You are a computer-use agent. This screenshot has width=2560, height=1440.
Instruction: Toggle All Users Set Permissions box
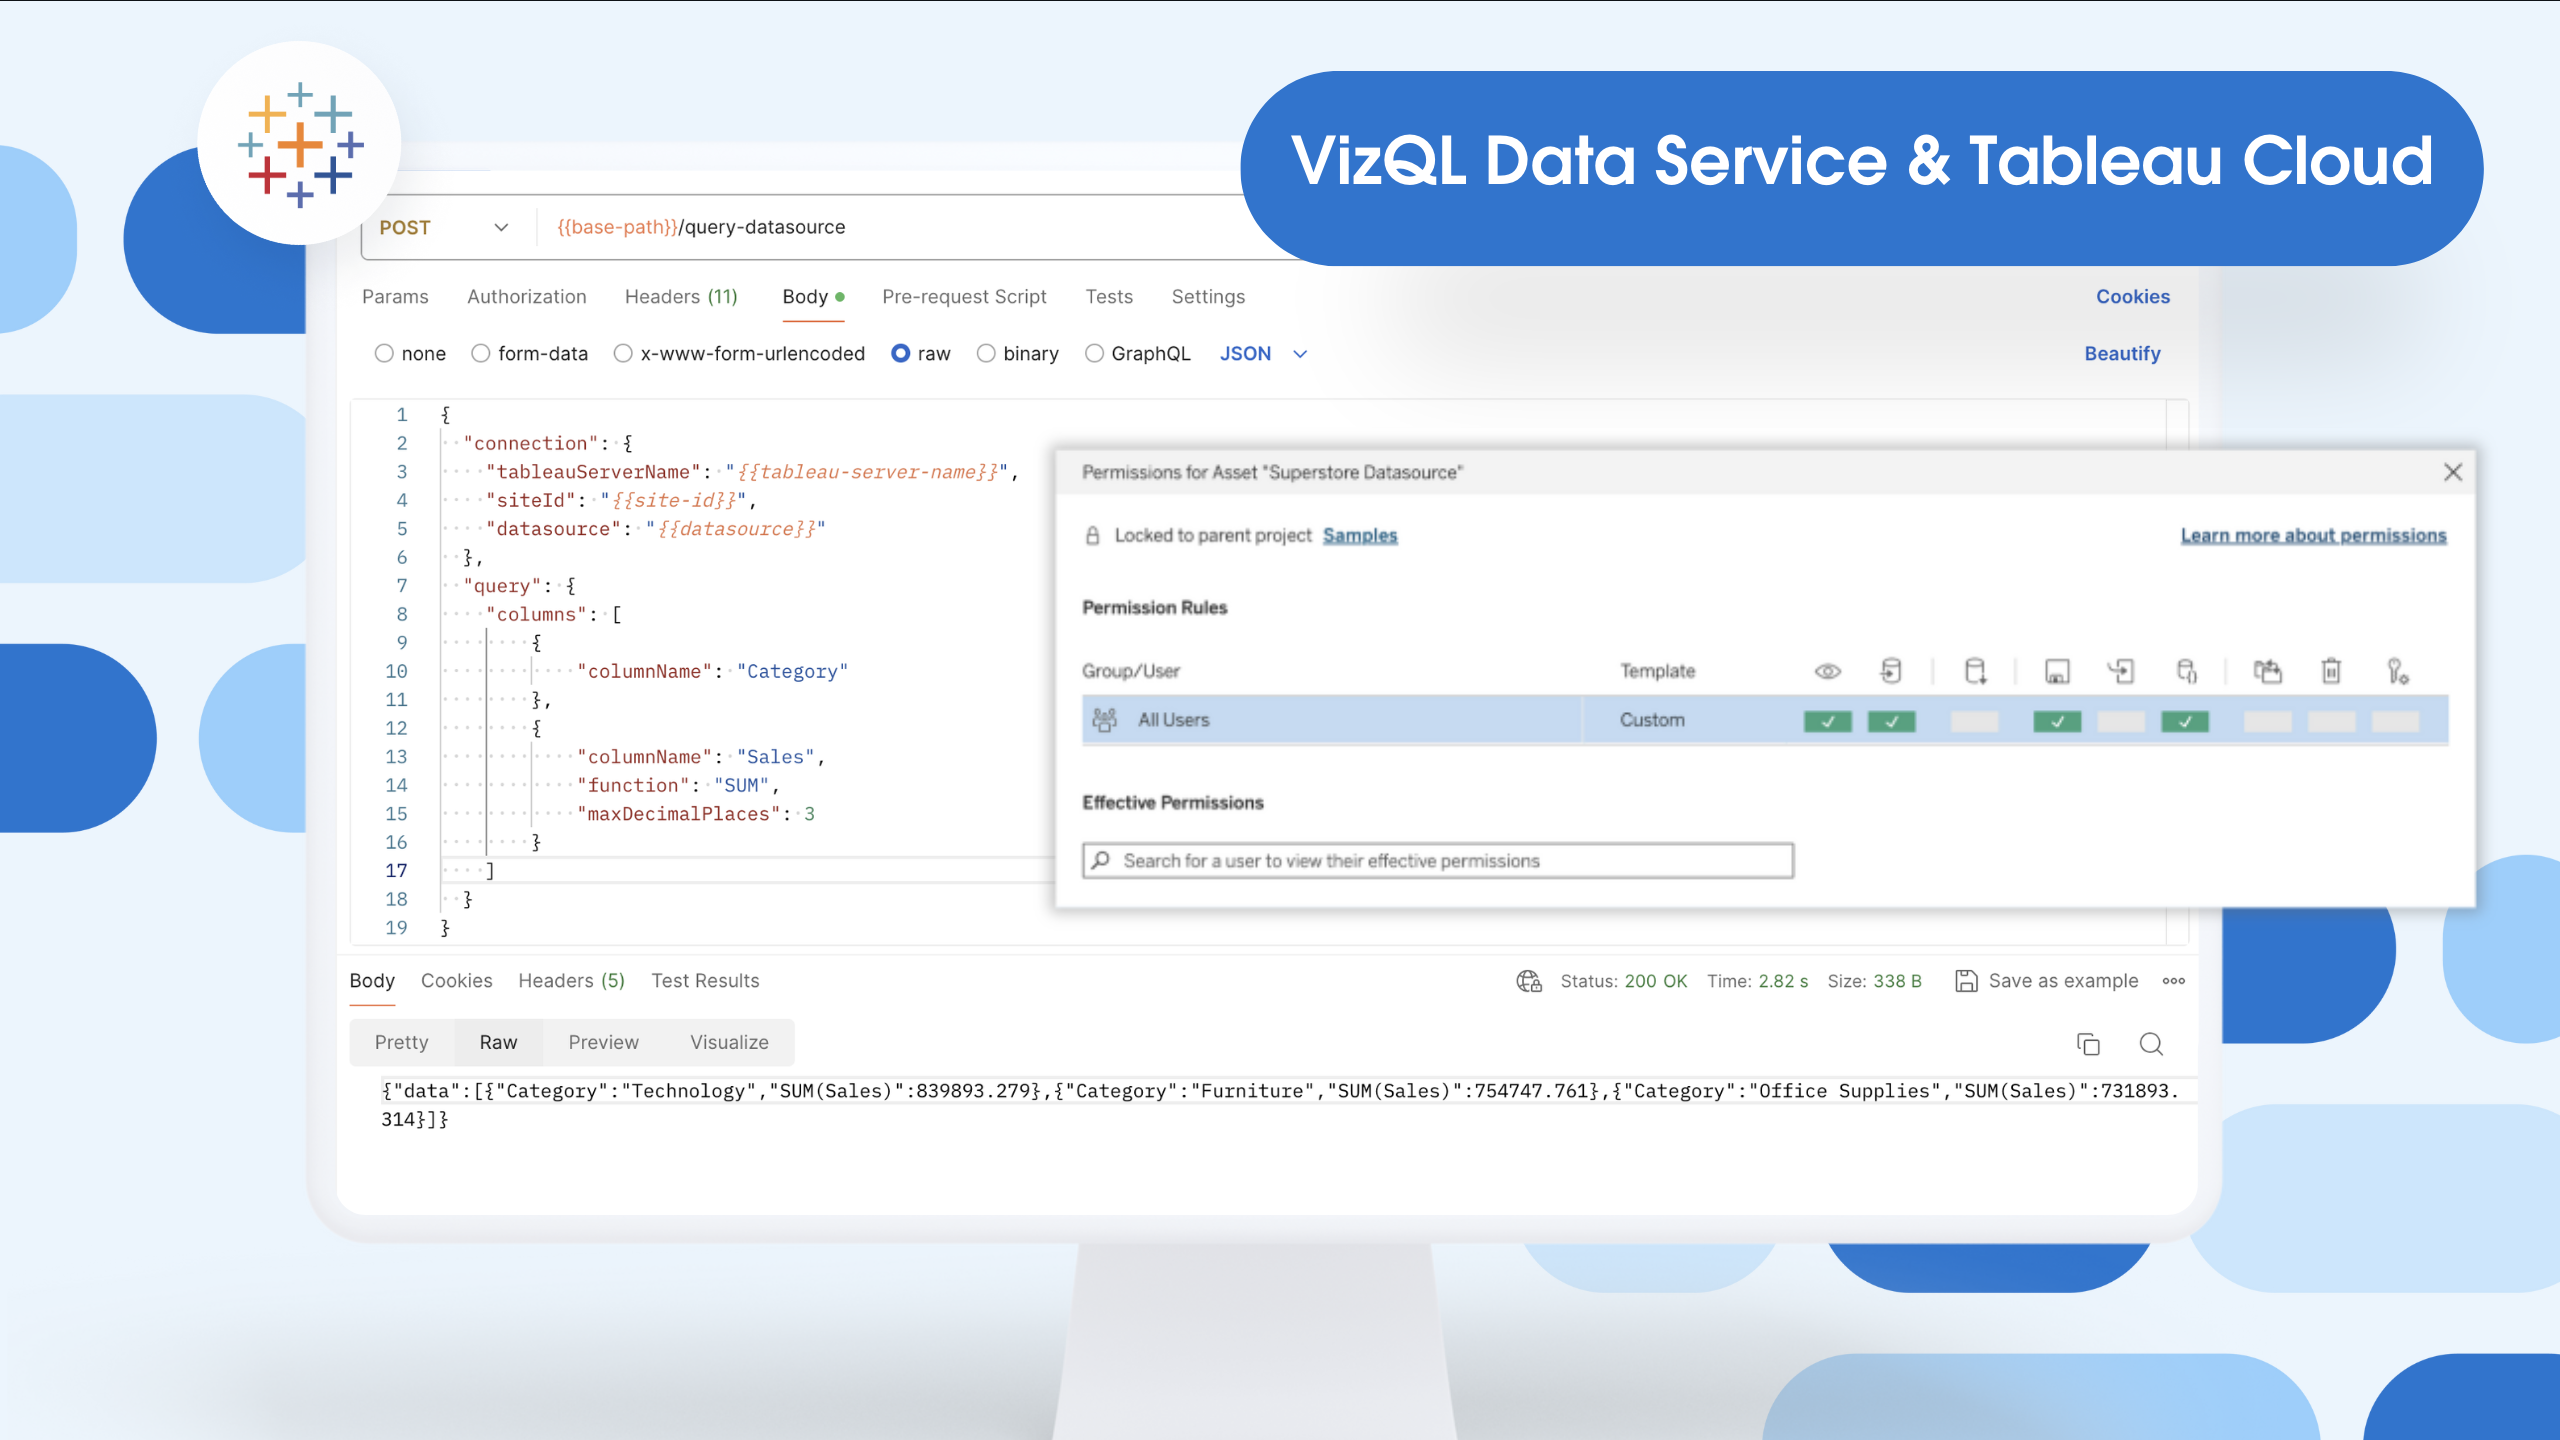[x=2395, y=721]
